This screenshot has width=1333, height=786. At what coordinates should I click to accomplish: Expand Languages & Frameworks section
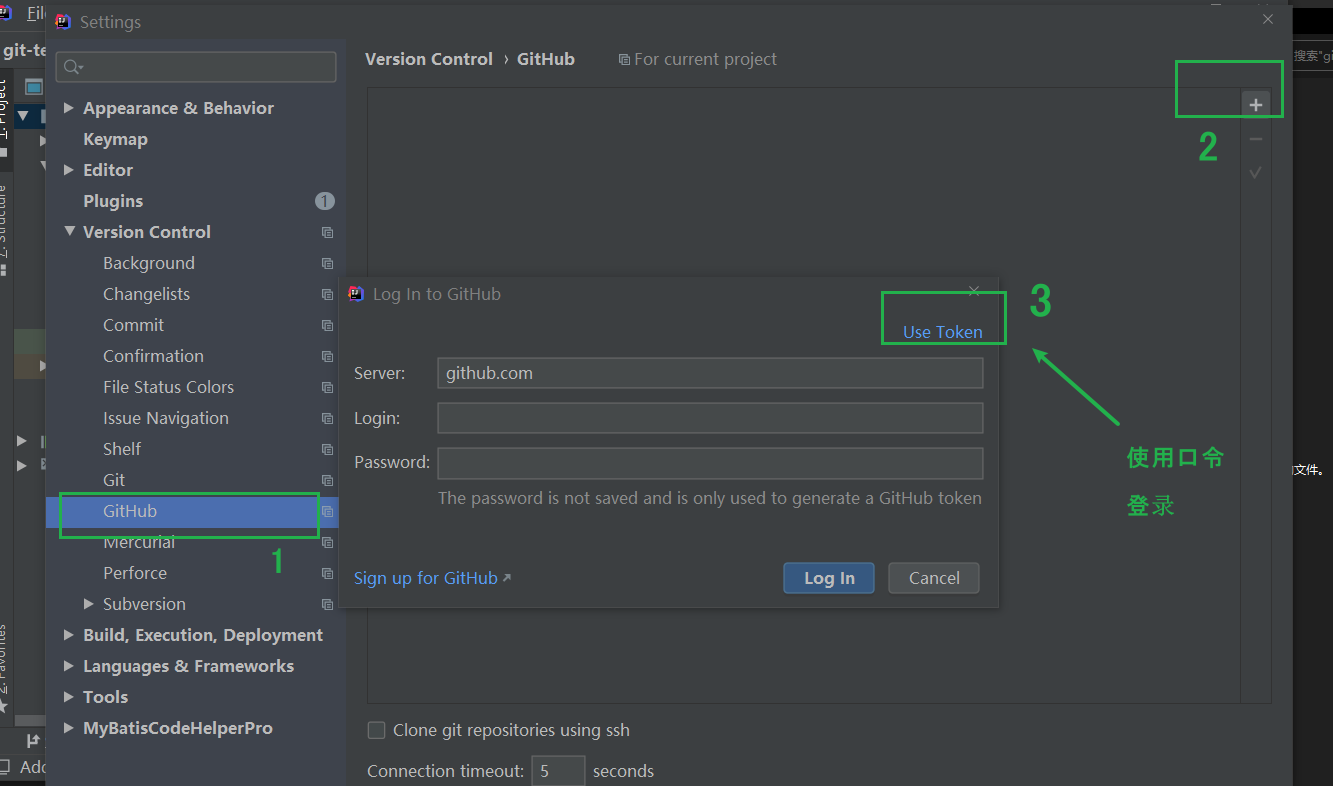tap(69, 666)
